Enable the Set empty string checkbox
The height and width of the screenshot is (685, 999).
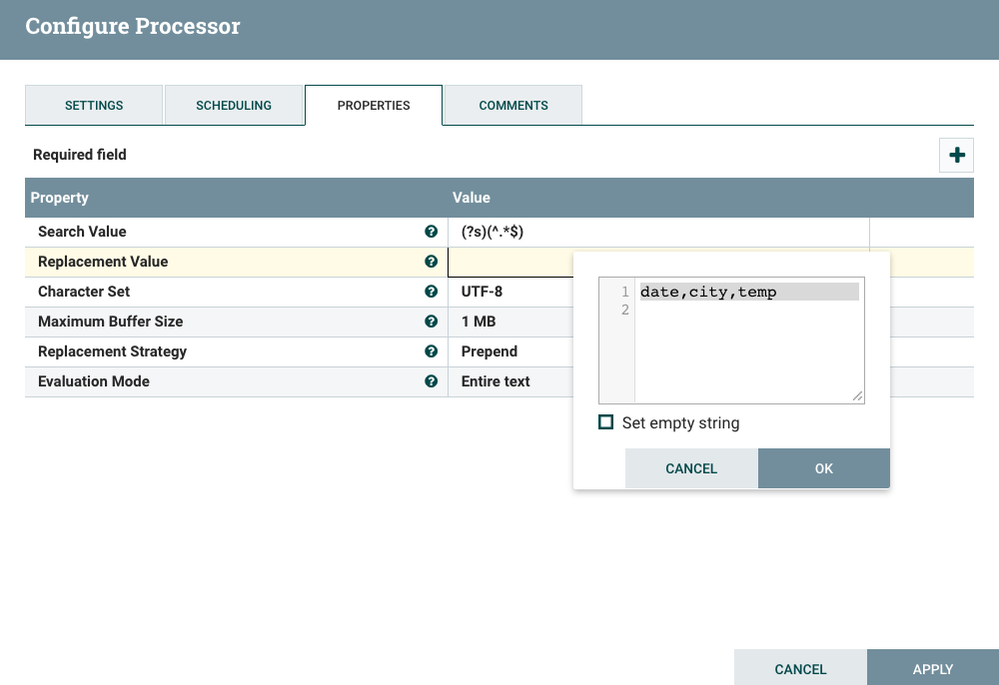tap(606, 422)
